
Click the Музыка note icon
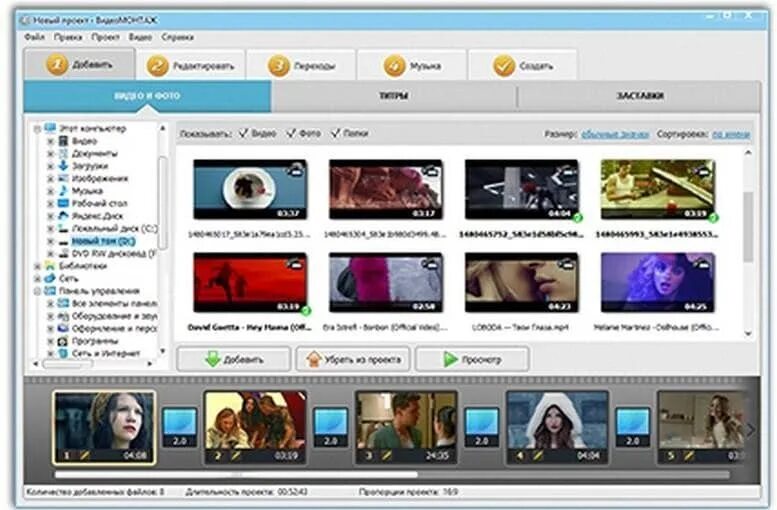click(x=63, y=190)
